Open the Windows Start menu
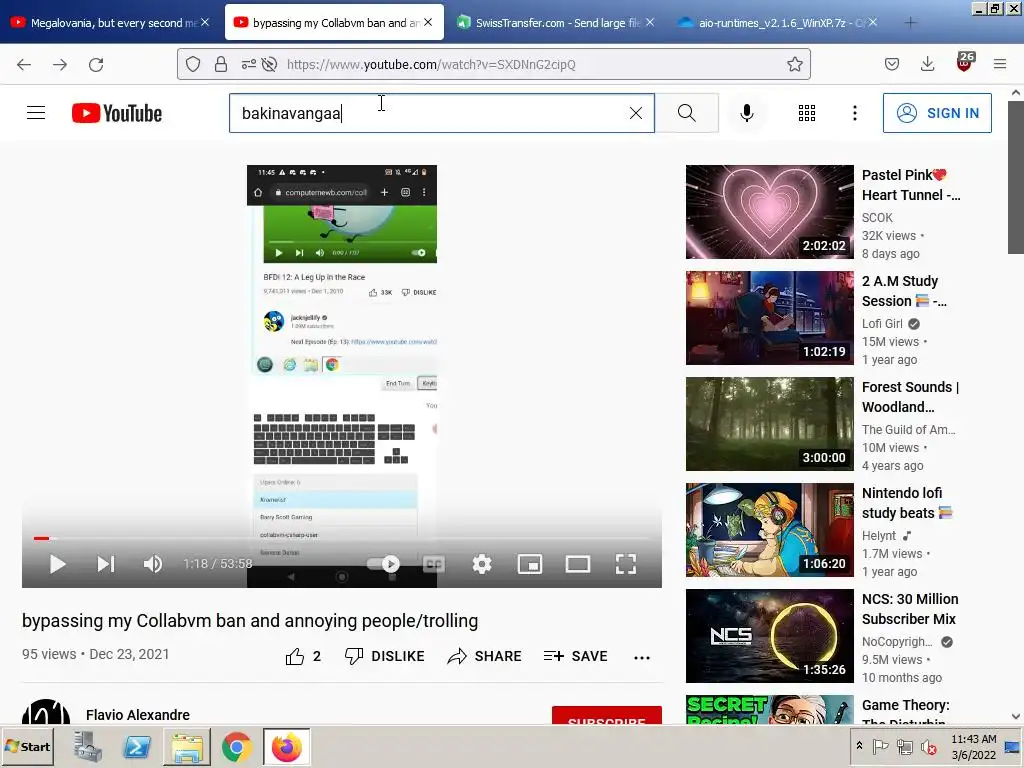This screenshot has height=768, width=1024. 27,746
